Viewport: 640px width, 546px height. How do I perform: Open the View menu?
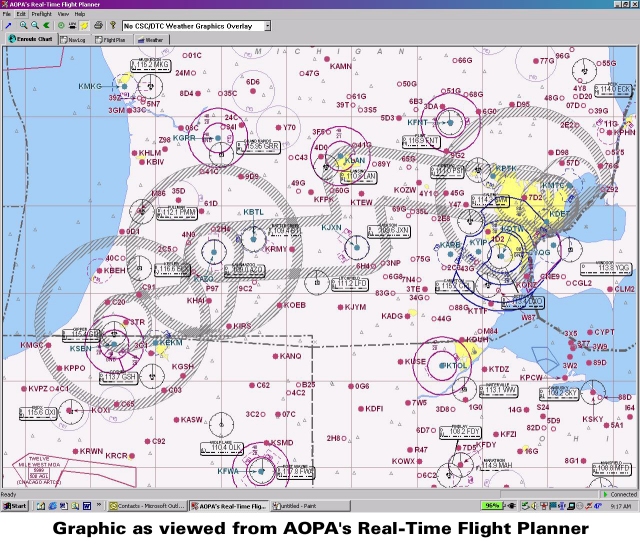click(63, 14)
